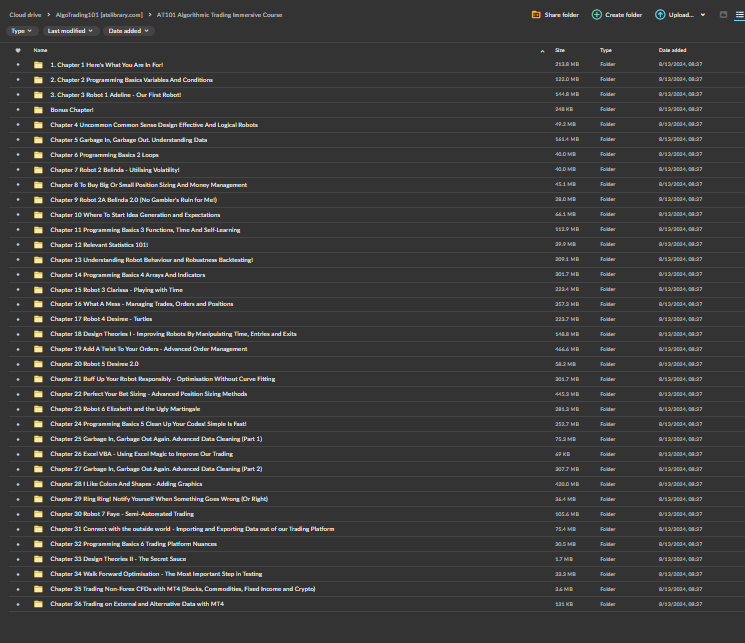Click folder icon of Chapter 33 Design Theories II
The image size is (745, 643).
click(38, 559)
